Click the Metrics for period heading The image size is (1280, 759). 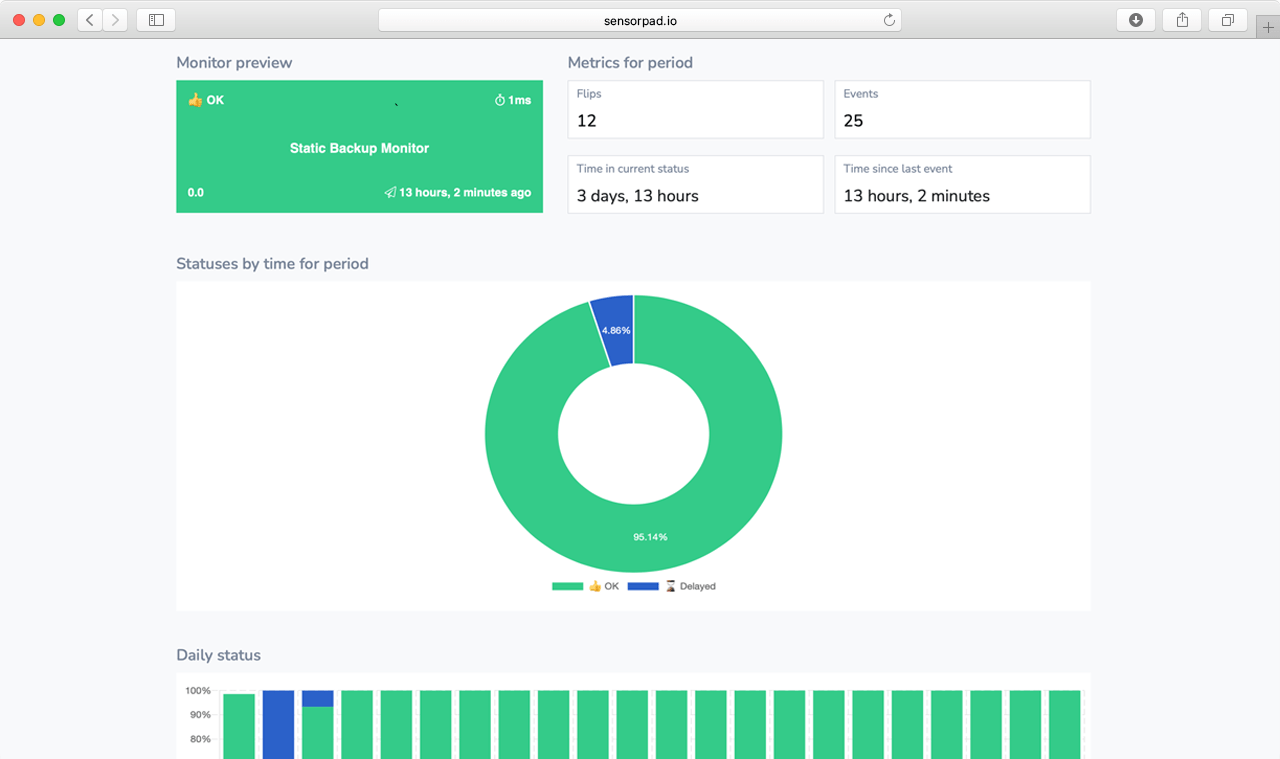[630, 62]
